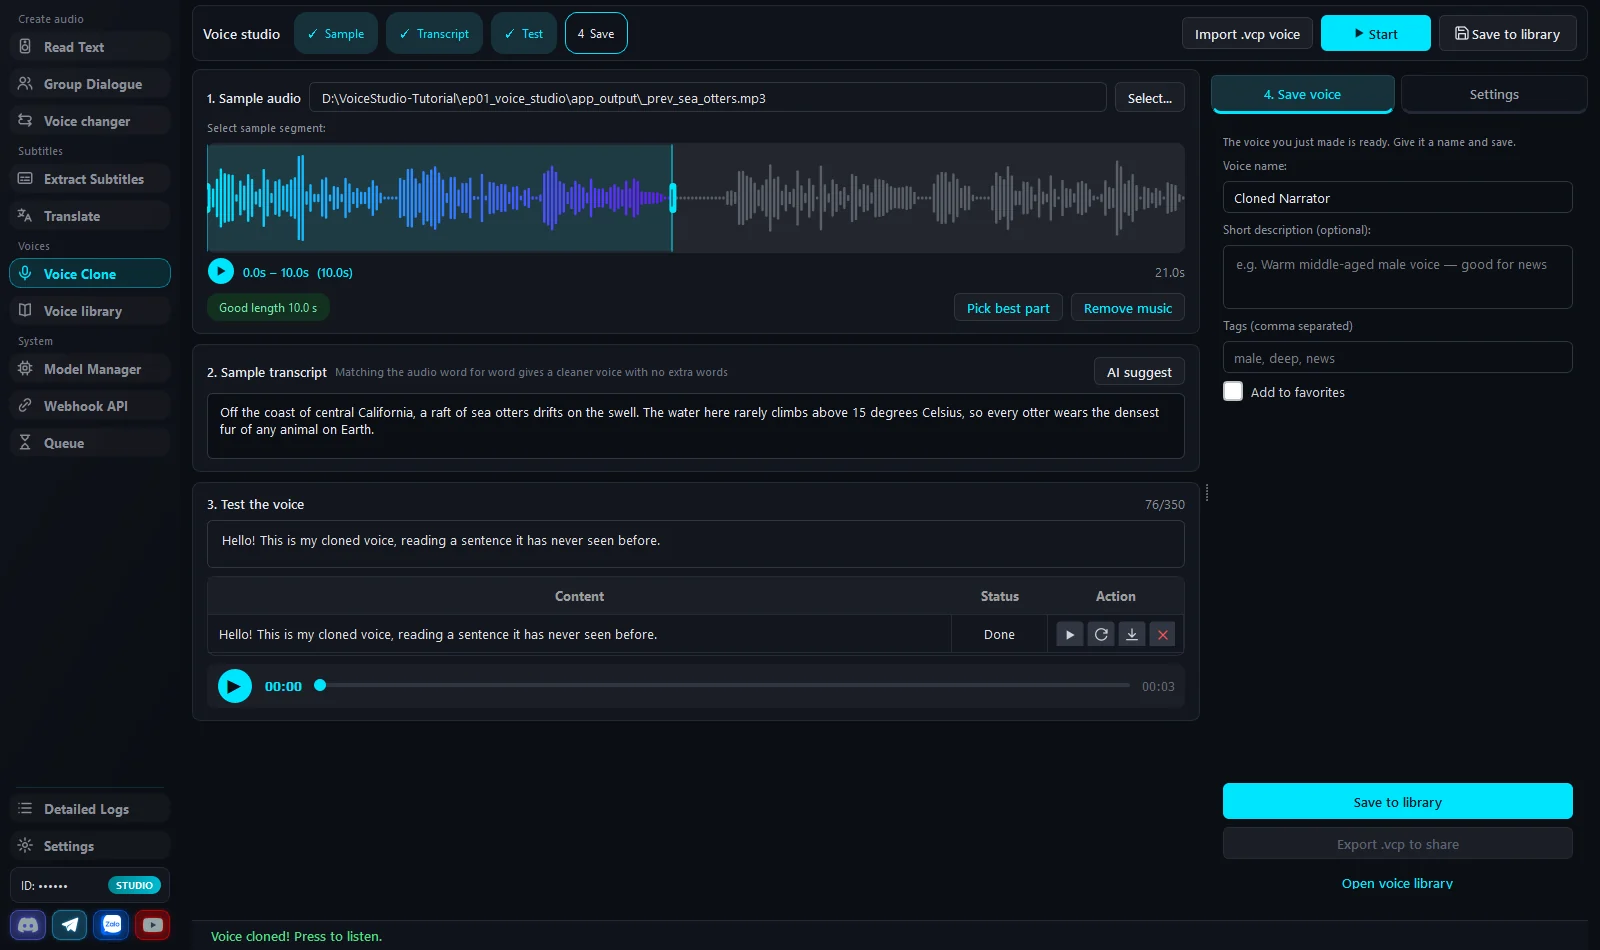Click the large Save to library button

1397,801
